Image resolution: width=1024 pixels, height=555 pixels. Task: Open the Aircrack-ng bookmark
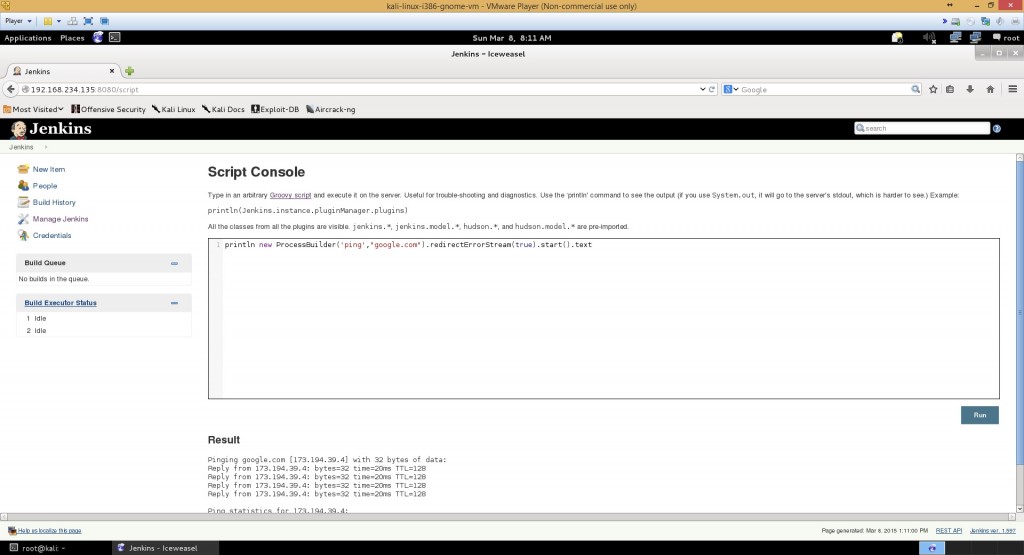330,109
